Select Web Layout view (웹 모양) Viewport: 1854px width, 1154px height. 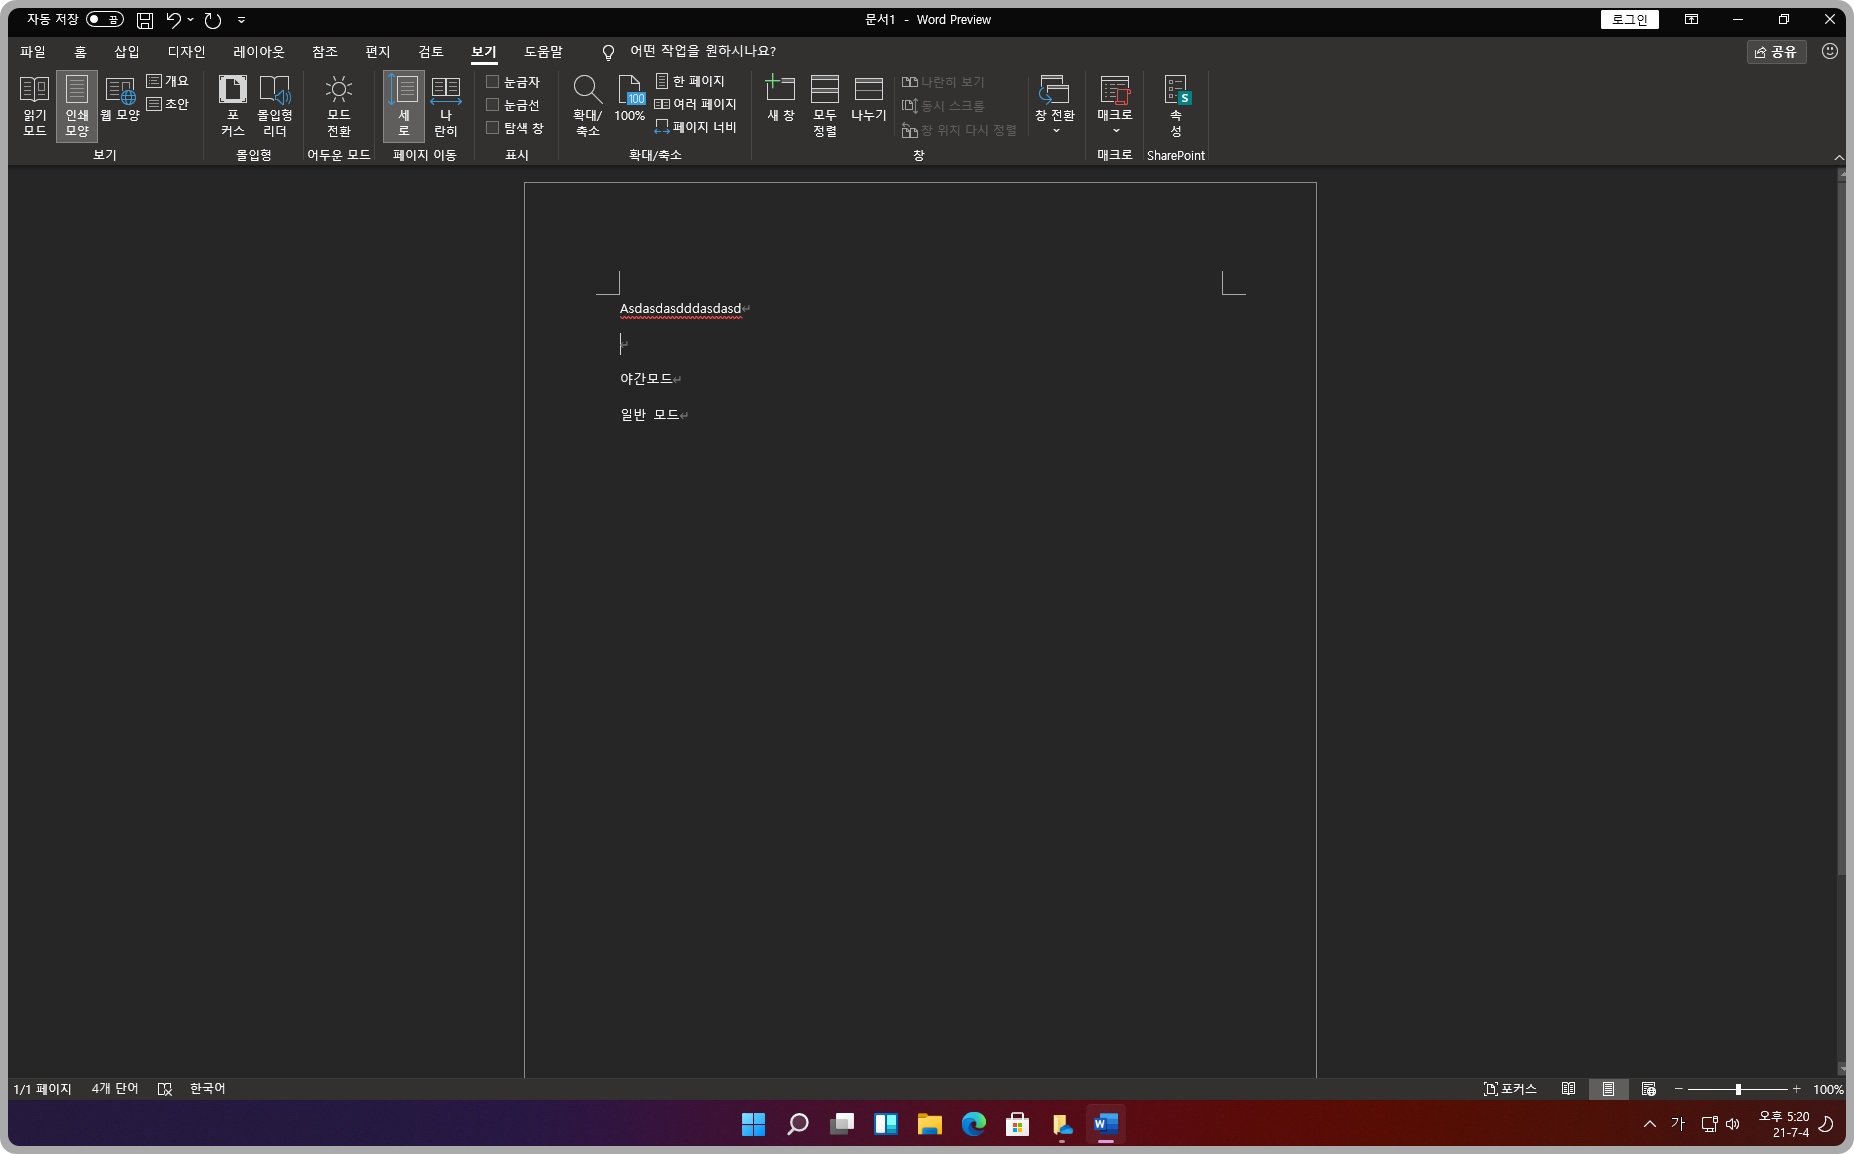120,100
